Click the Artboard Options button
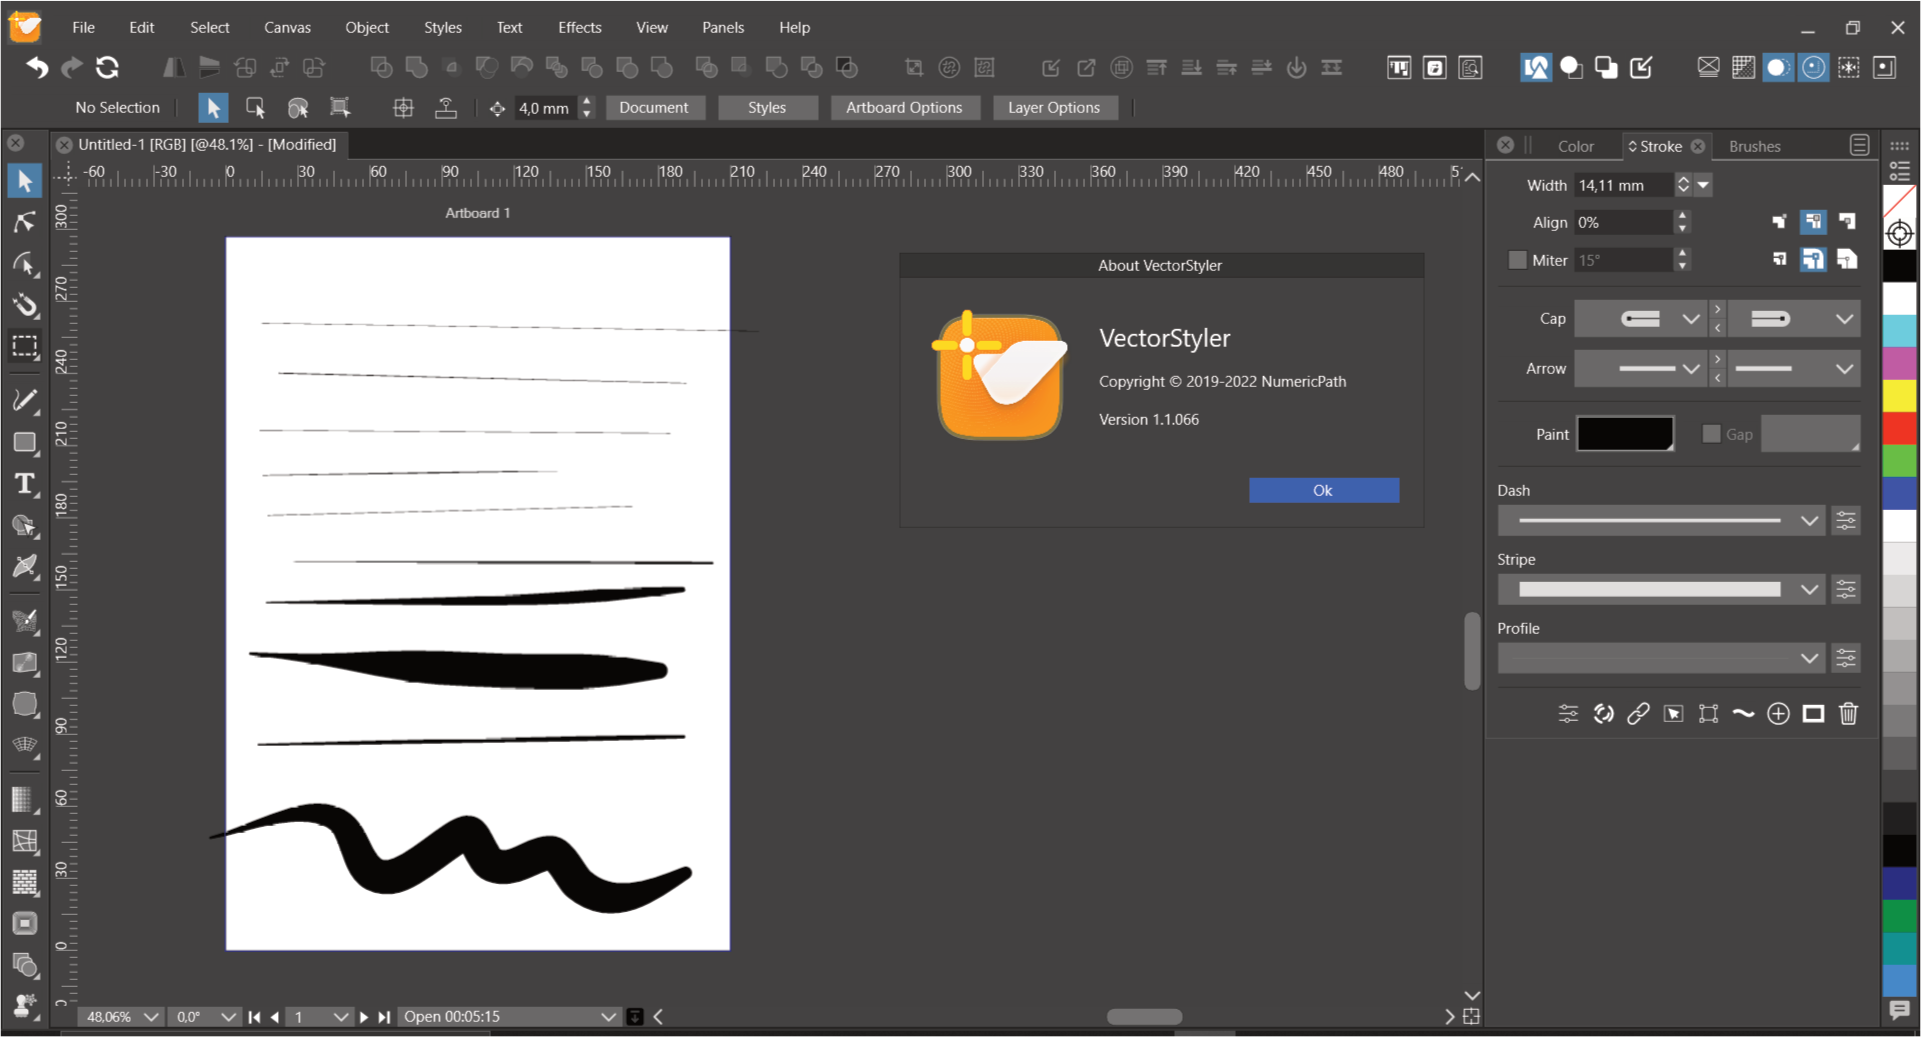 click(903, 108)
